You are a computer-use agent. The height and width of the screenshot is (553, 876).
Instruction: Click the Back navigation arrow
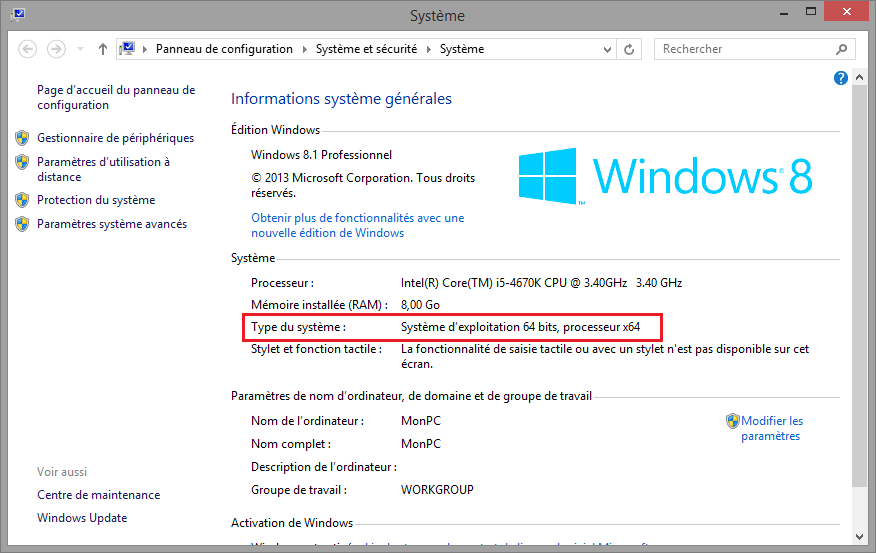[28, 49]
